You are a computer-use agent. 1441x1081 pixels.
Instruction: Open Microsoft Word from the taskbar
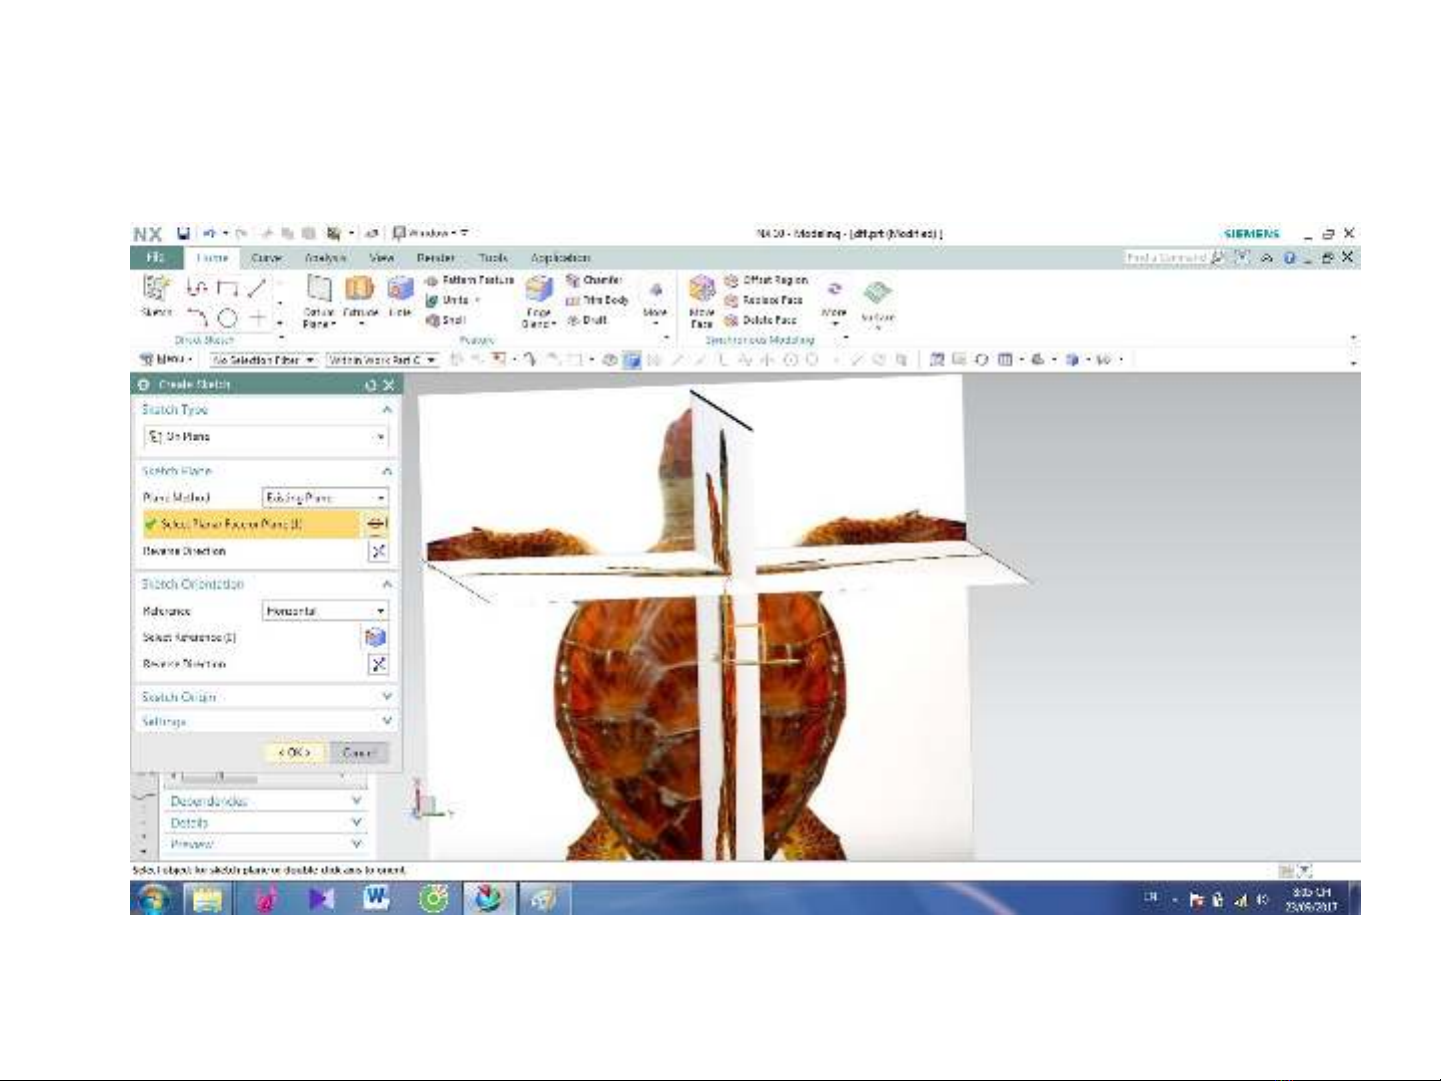(x=376, y=899)
